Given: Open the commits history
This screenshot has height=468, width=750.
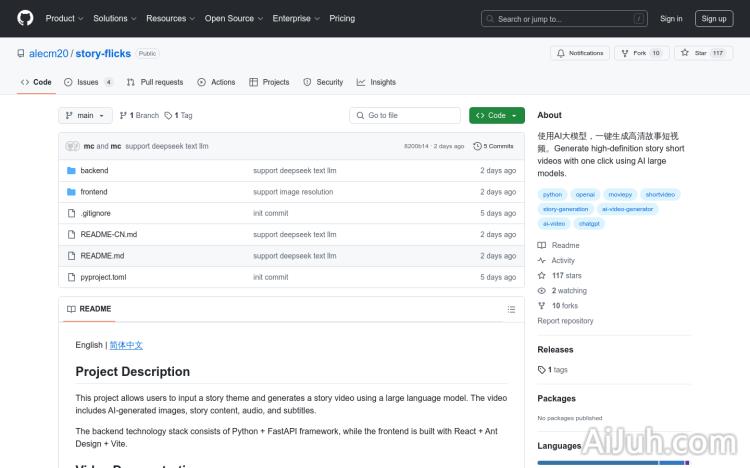Looking at the screenshot, I should coord(495,146).
